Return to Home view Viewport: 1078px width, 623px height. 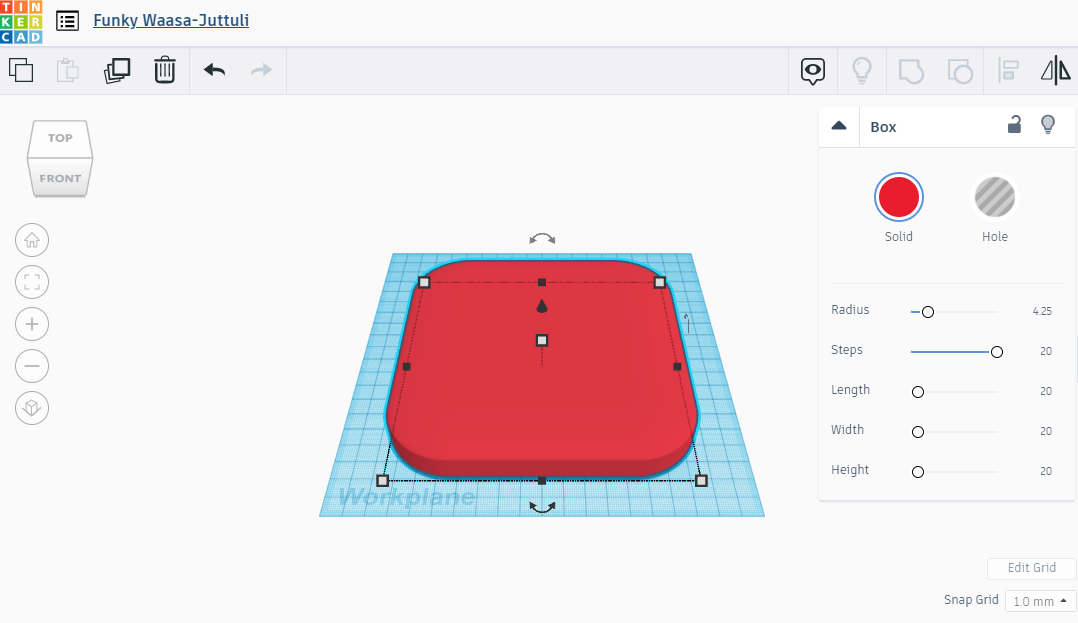(x=32, y=240)
